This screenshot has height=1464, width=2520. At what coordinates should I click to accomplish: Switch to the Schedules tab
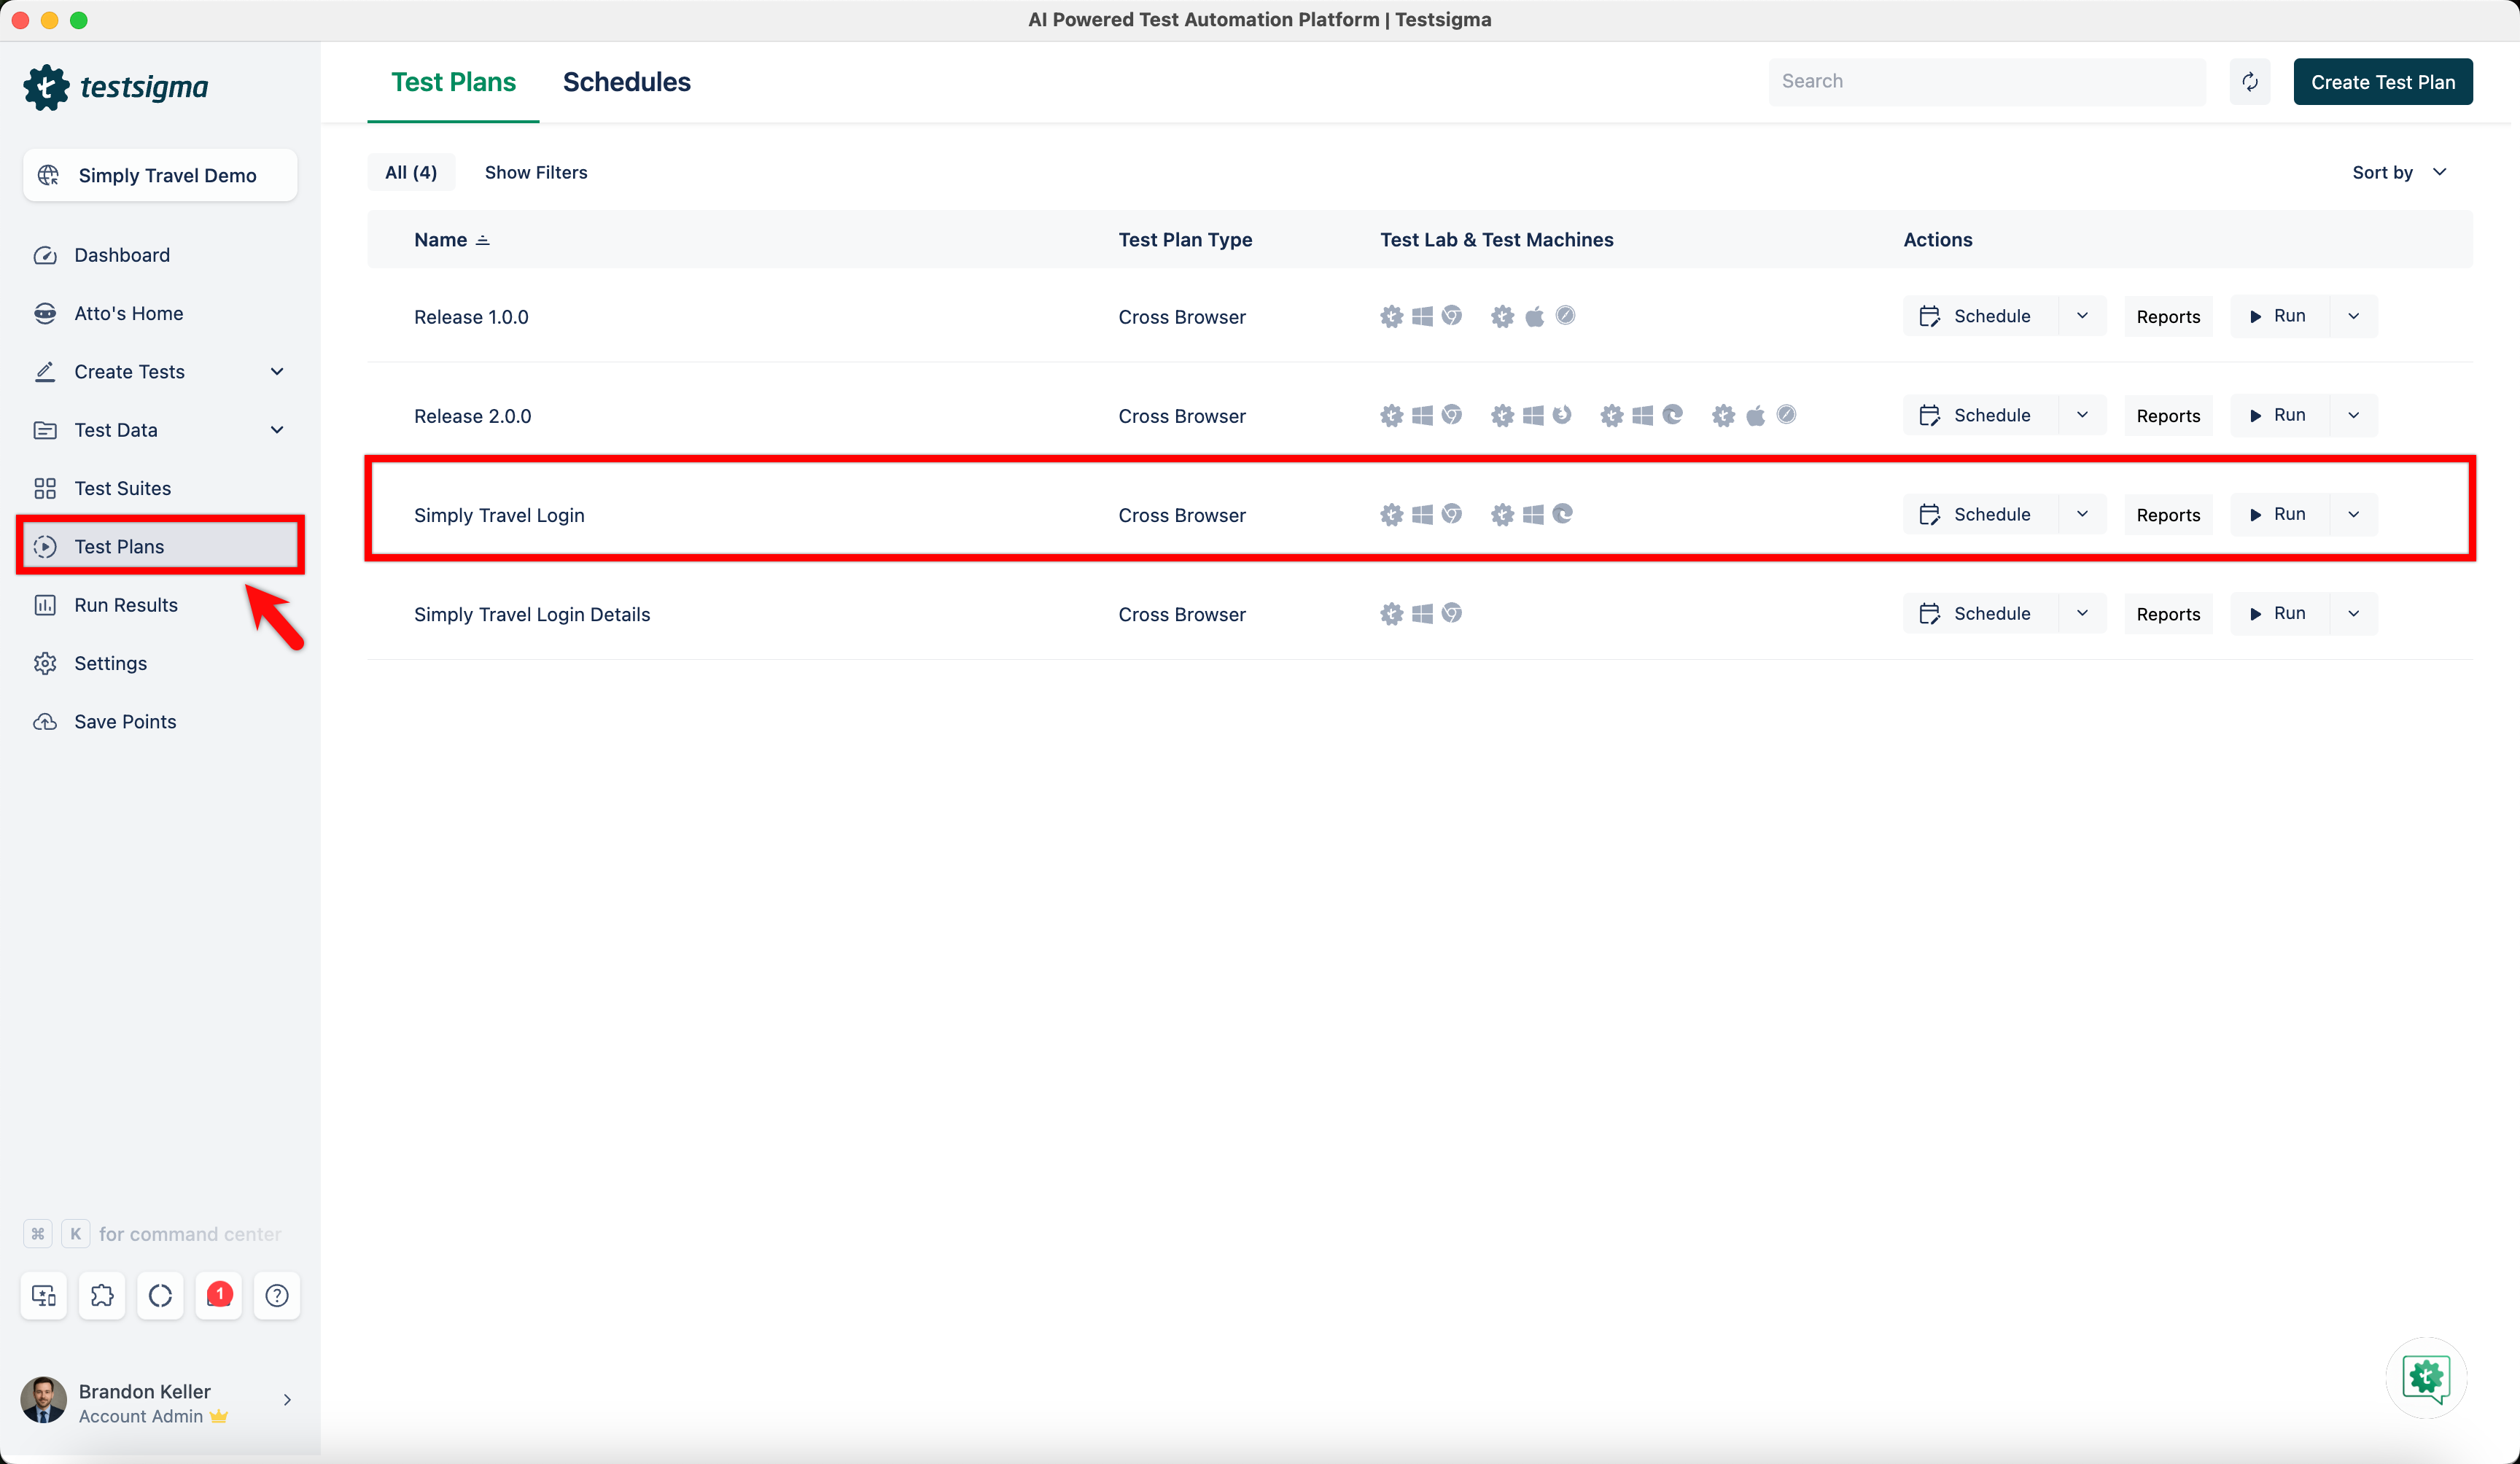click(626, 82)
